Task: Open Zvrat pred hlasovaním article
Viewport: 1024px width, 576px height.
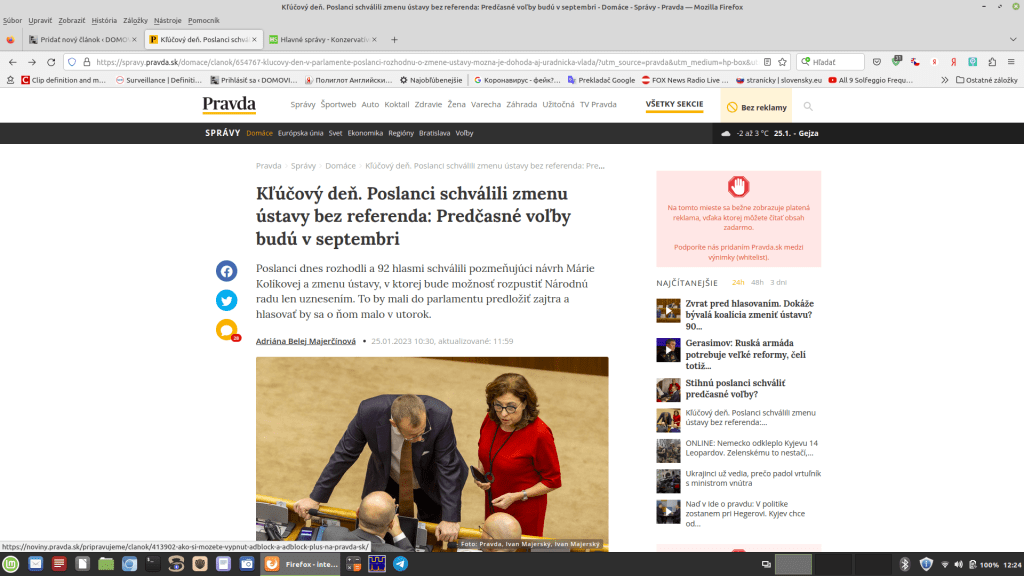Action: point(749,315)
